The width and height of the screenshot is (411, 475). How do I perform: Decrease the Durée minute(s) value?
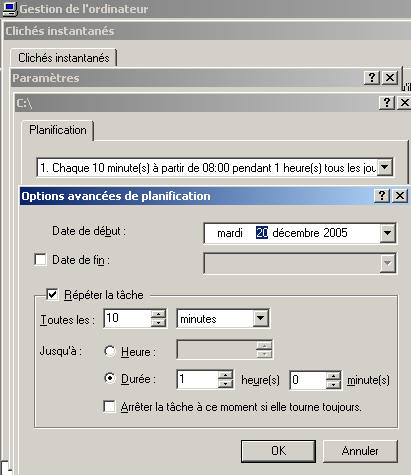[x=333, y=384]
